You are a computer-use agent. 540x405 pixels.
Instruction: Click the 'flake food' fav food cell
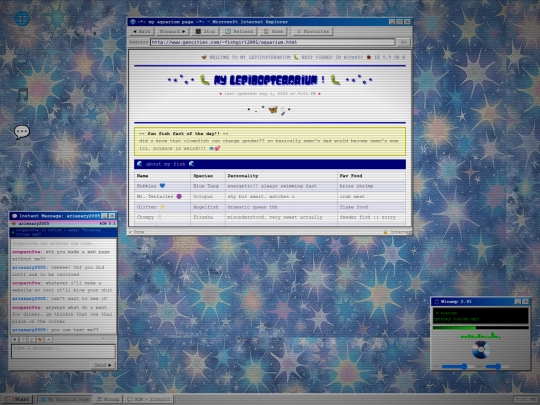pos(372,207)
